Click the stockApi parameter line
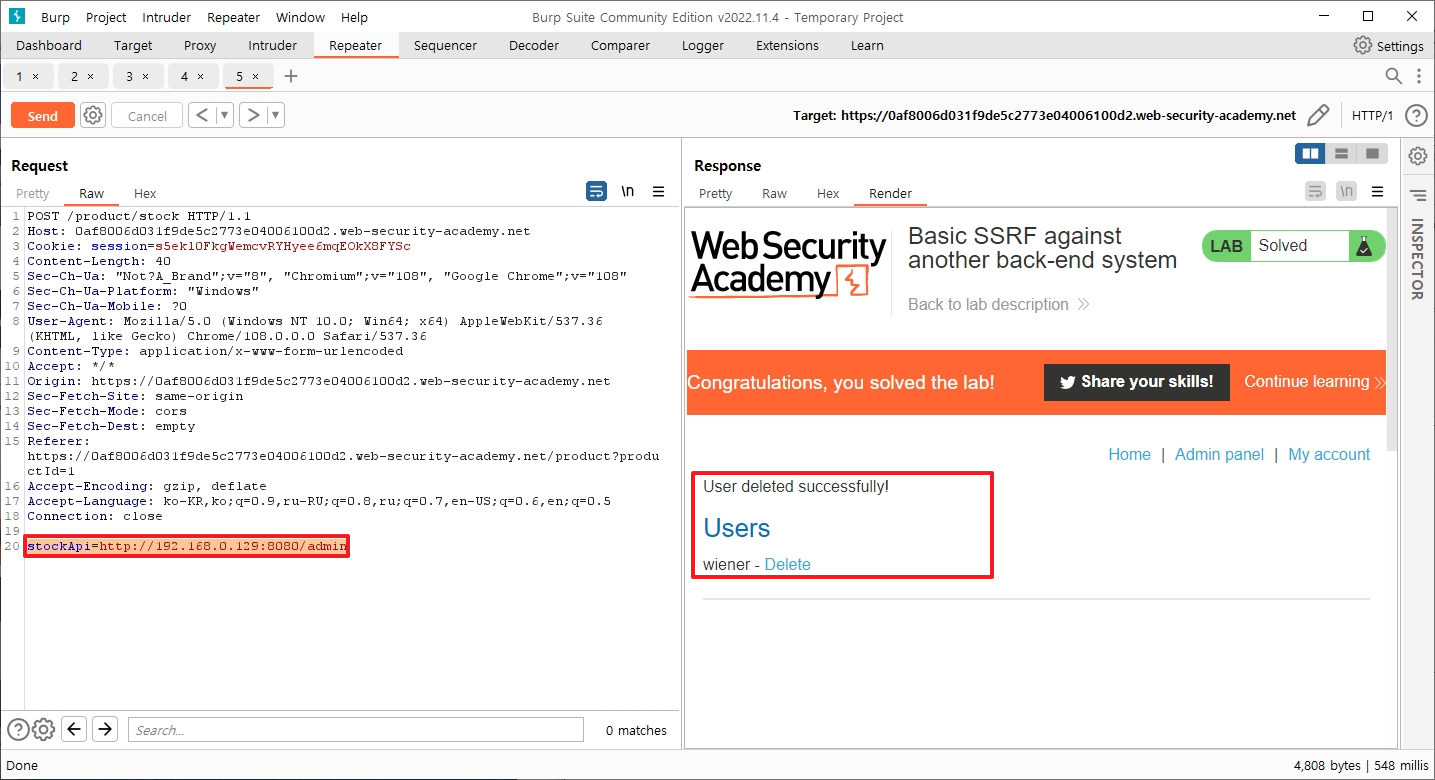The width and height of the screenshot is (1435, 780). (x=186, y=546)
